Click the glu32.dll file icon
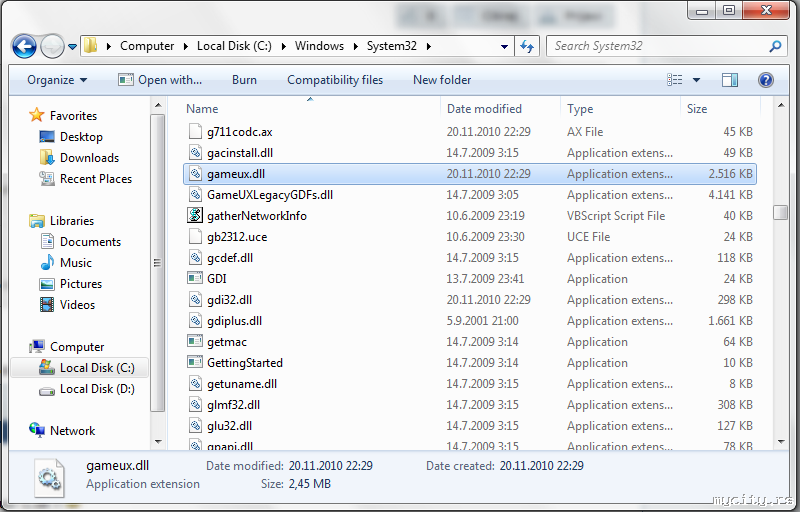800x512 pixels. click(x=195, y=425)
